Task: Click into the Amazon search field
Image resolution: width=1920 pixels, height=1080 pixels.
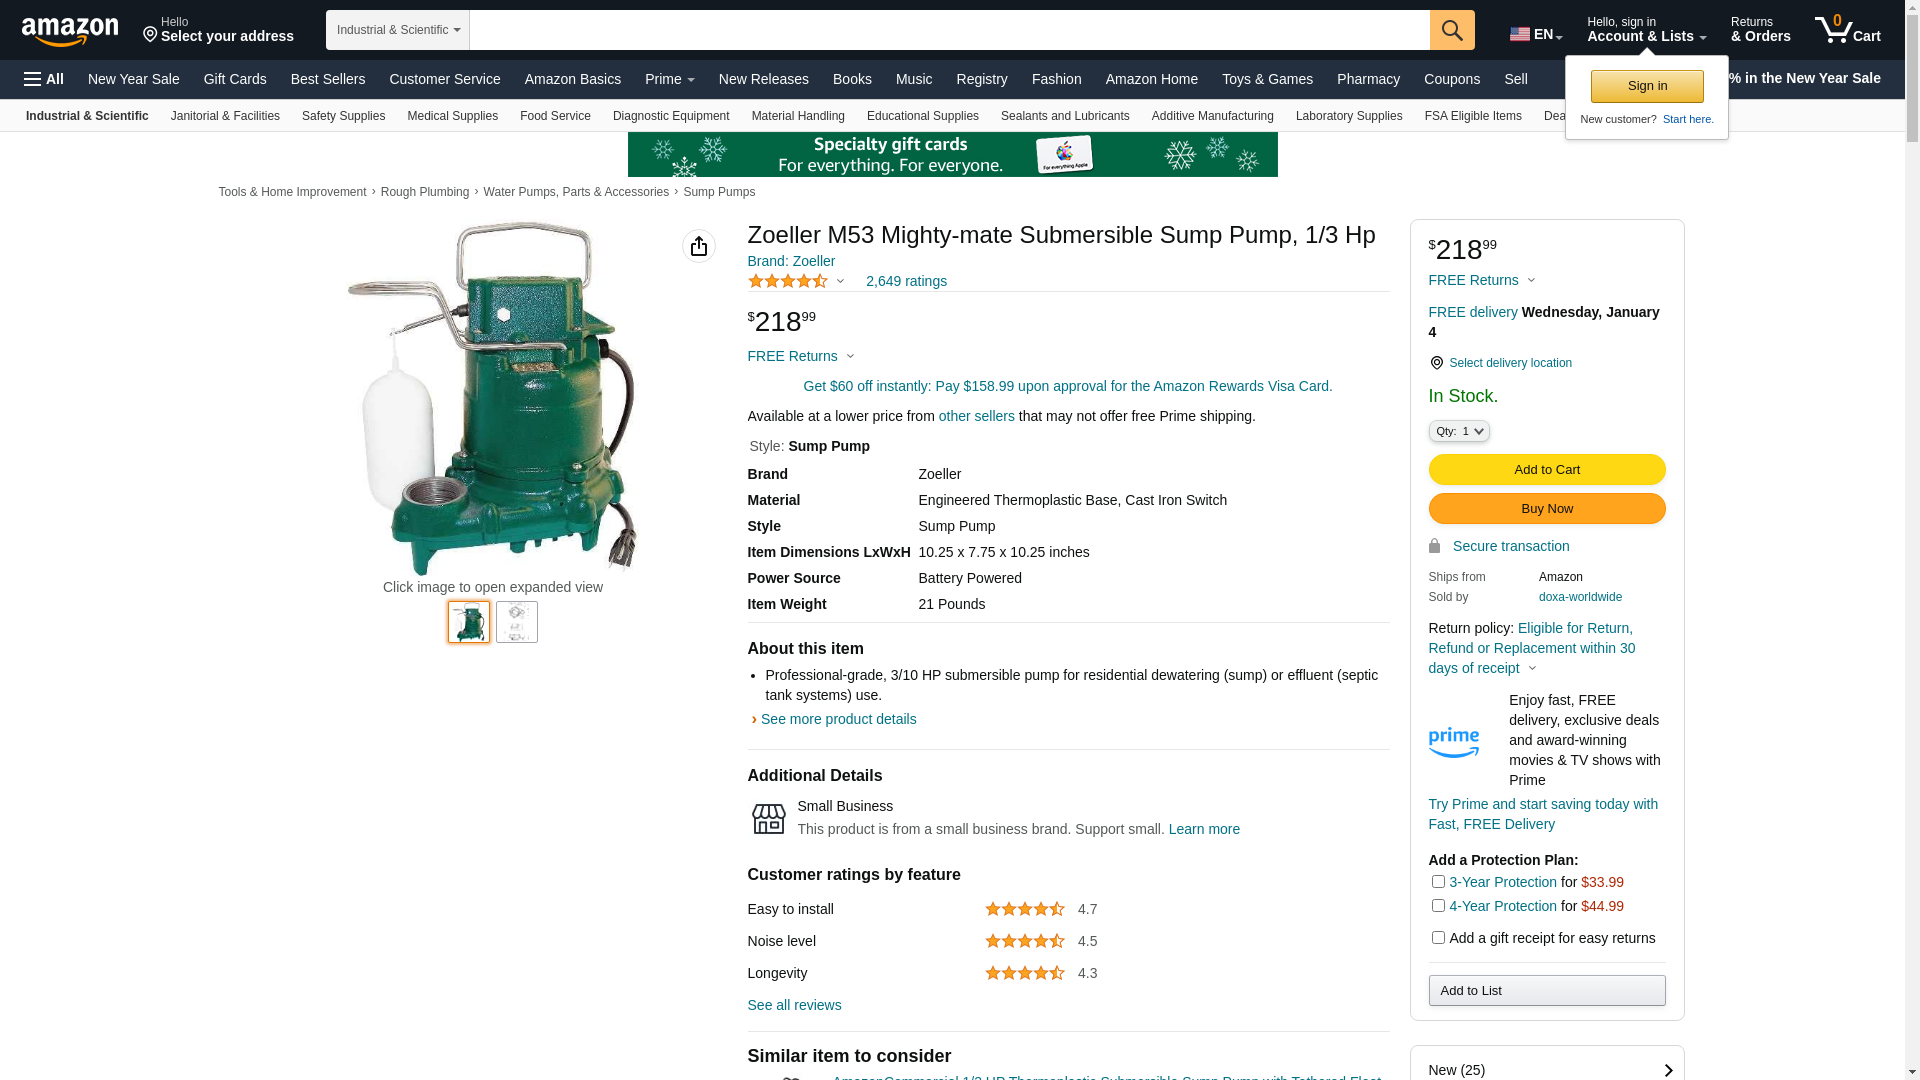Action: coord(950,30)
